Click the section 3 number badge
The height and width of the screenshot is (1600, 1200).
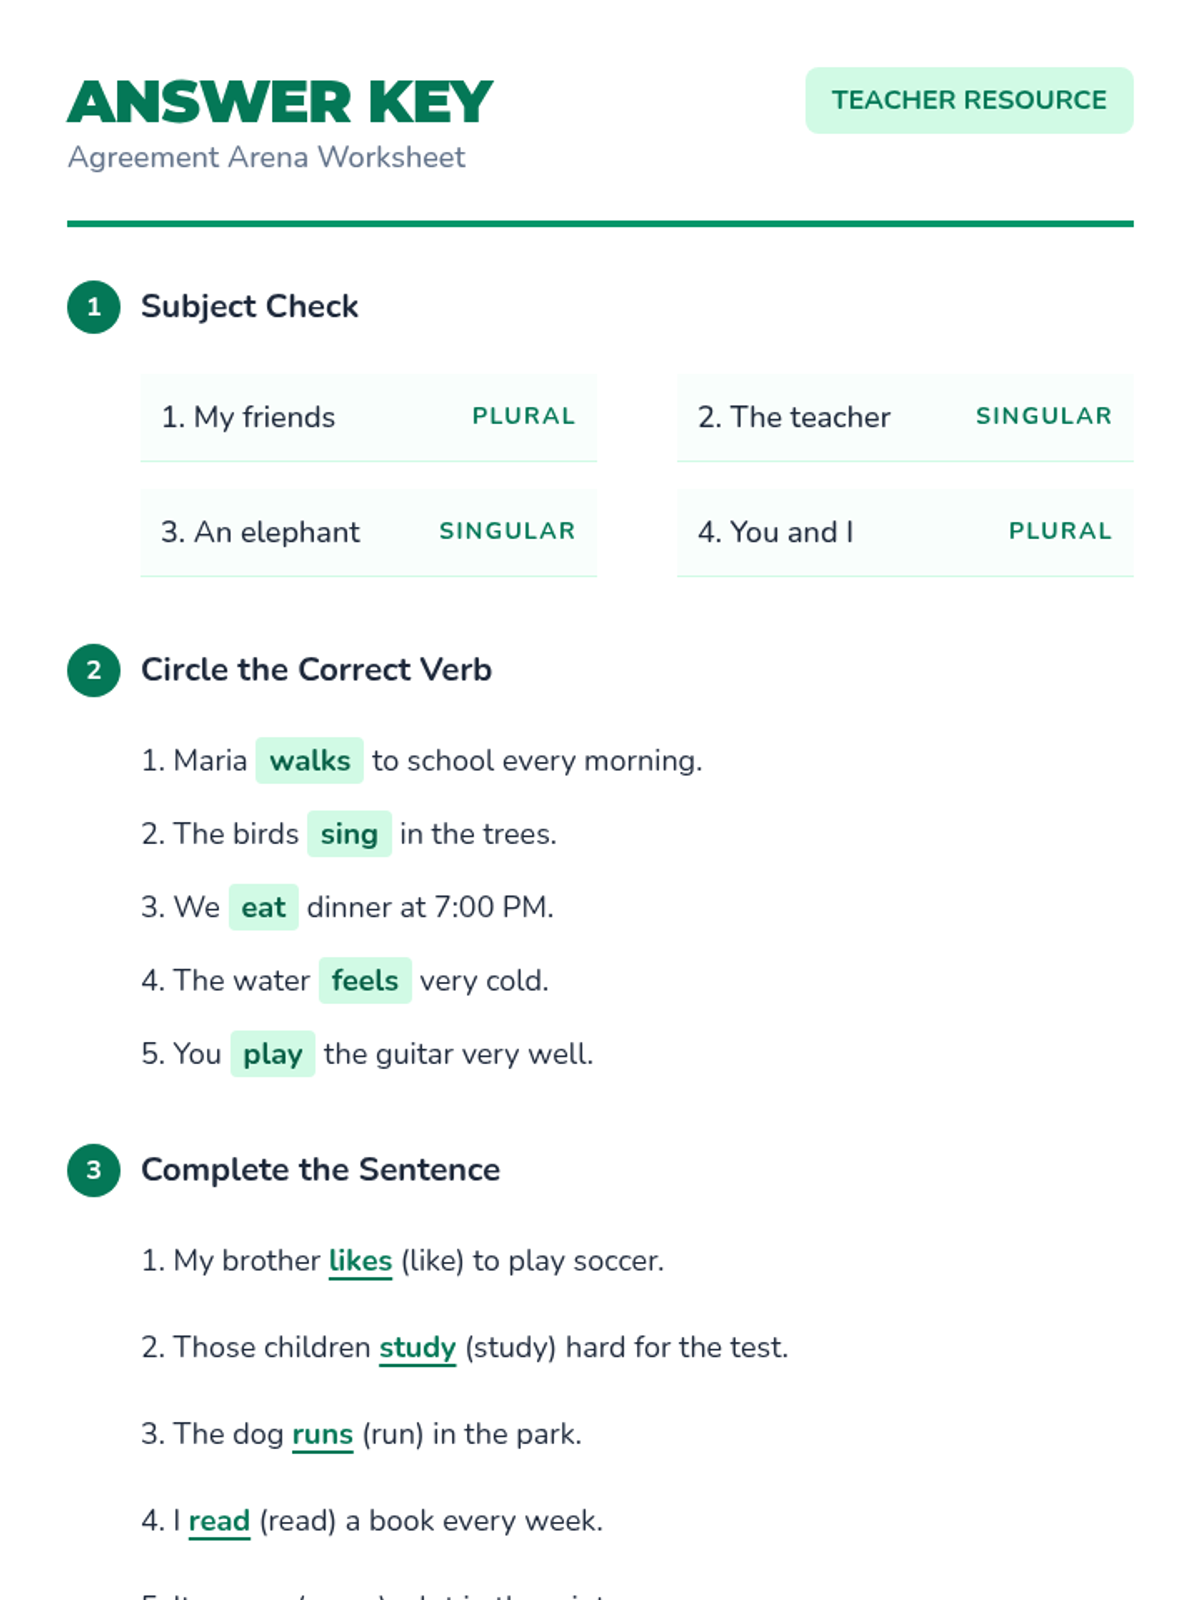[x=94, y=1170]
